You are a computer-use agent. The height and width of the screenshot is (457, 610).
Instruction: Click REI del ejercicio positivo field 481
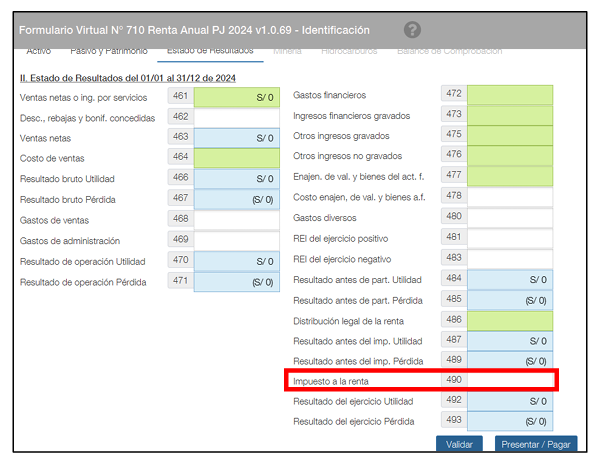point(509,238)
